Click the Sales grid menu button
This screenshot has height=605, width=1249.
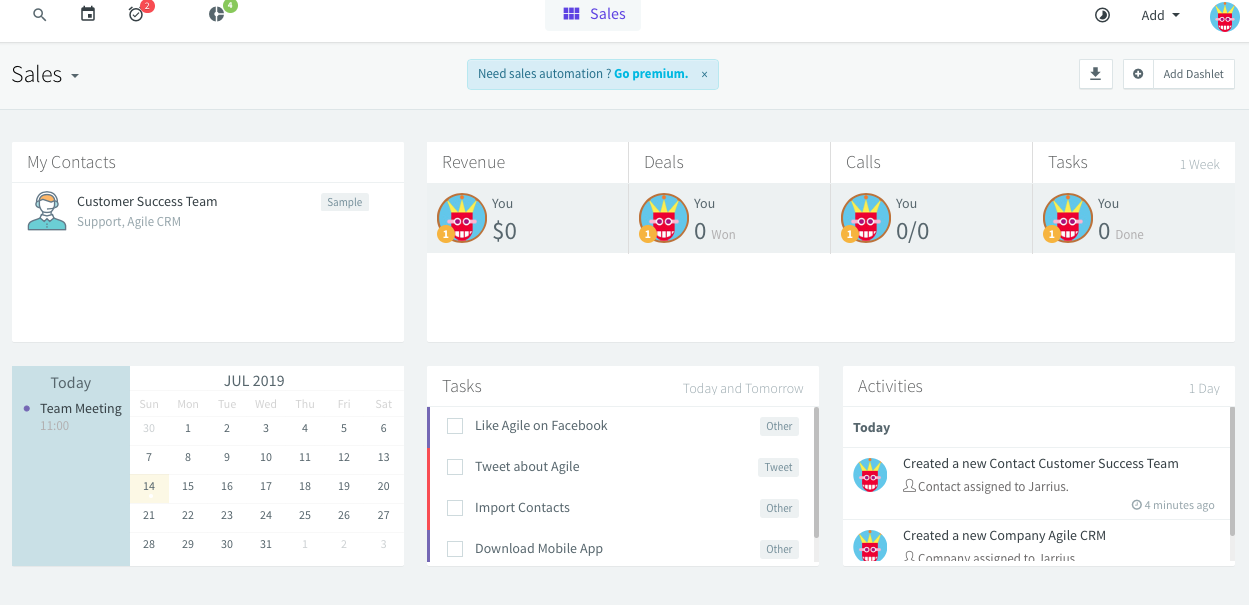pos(593,14)
